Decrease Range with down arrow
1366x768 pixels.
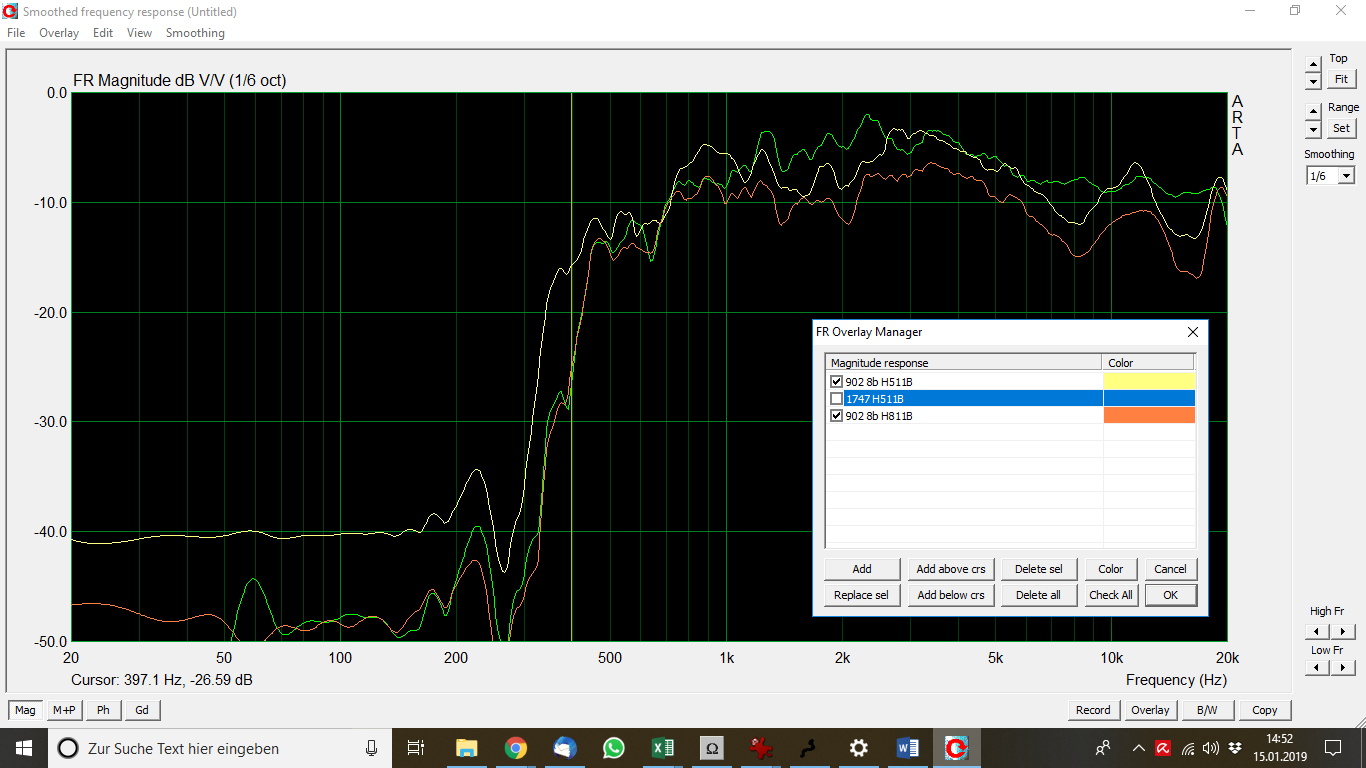click(1313, 129)
